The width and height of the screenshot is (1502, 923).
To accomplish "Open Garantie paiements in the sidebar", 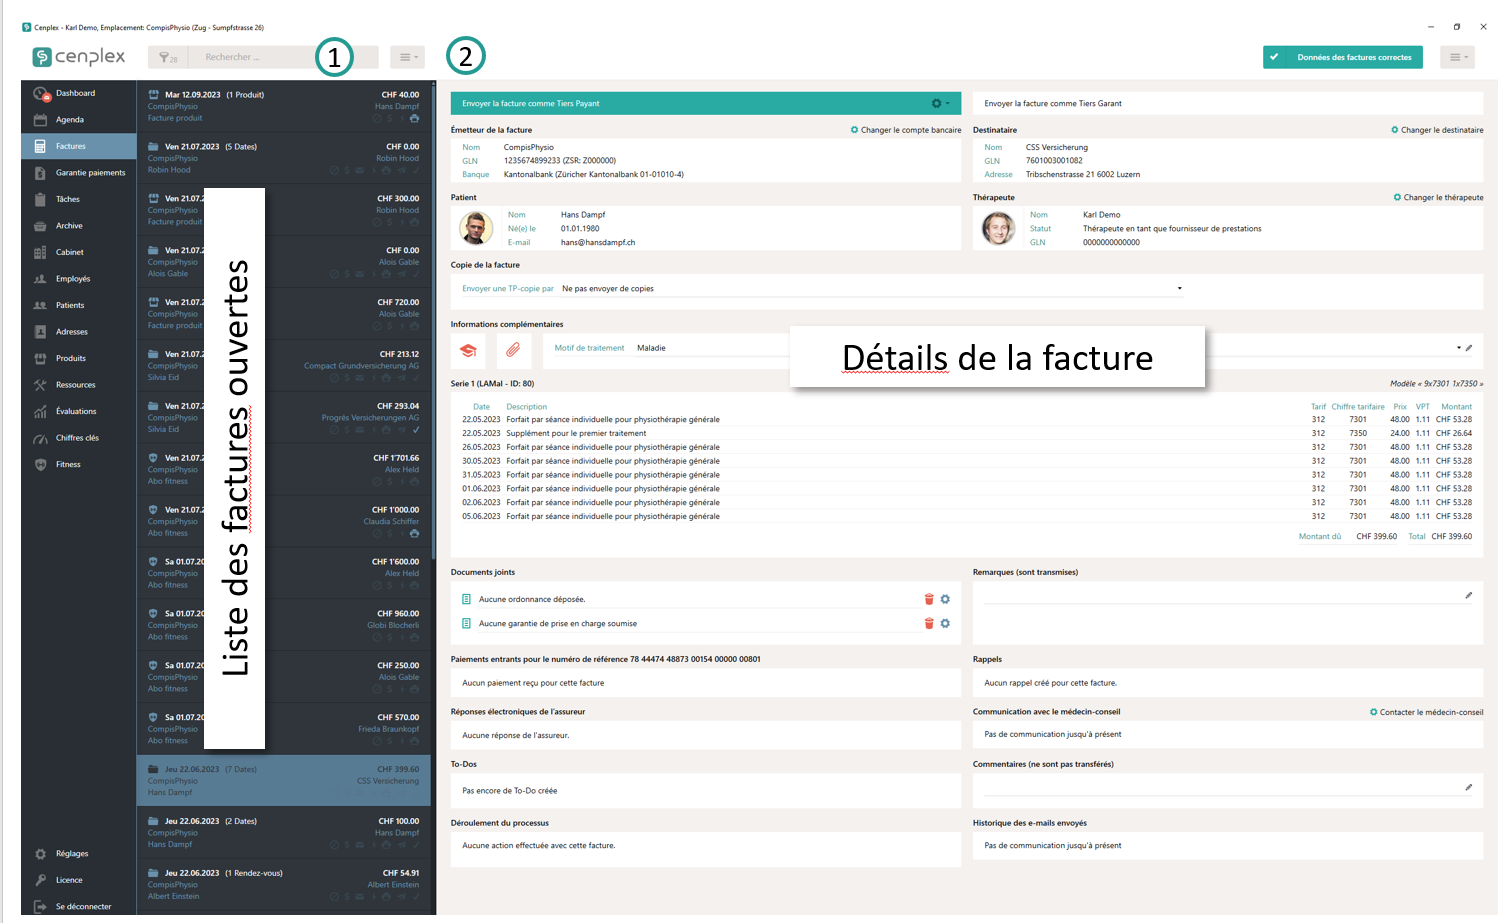I will pos(90,173).
